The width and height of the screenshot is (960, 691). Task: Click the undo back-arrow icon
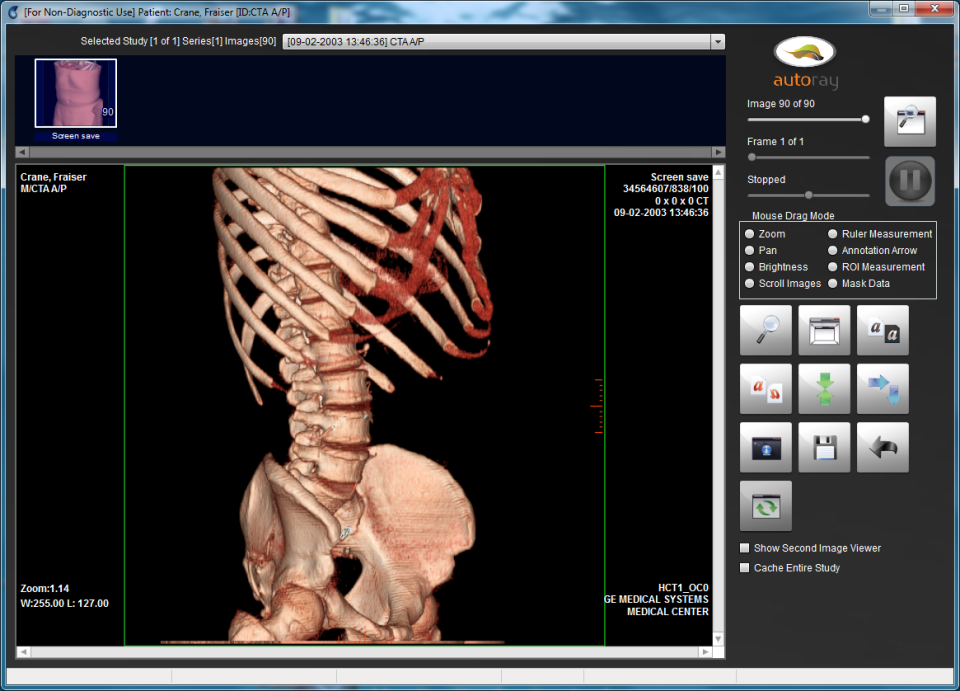(882, 447)
